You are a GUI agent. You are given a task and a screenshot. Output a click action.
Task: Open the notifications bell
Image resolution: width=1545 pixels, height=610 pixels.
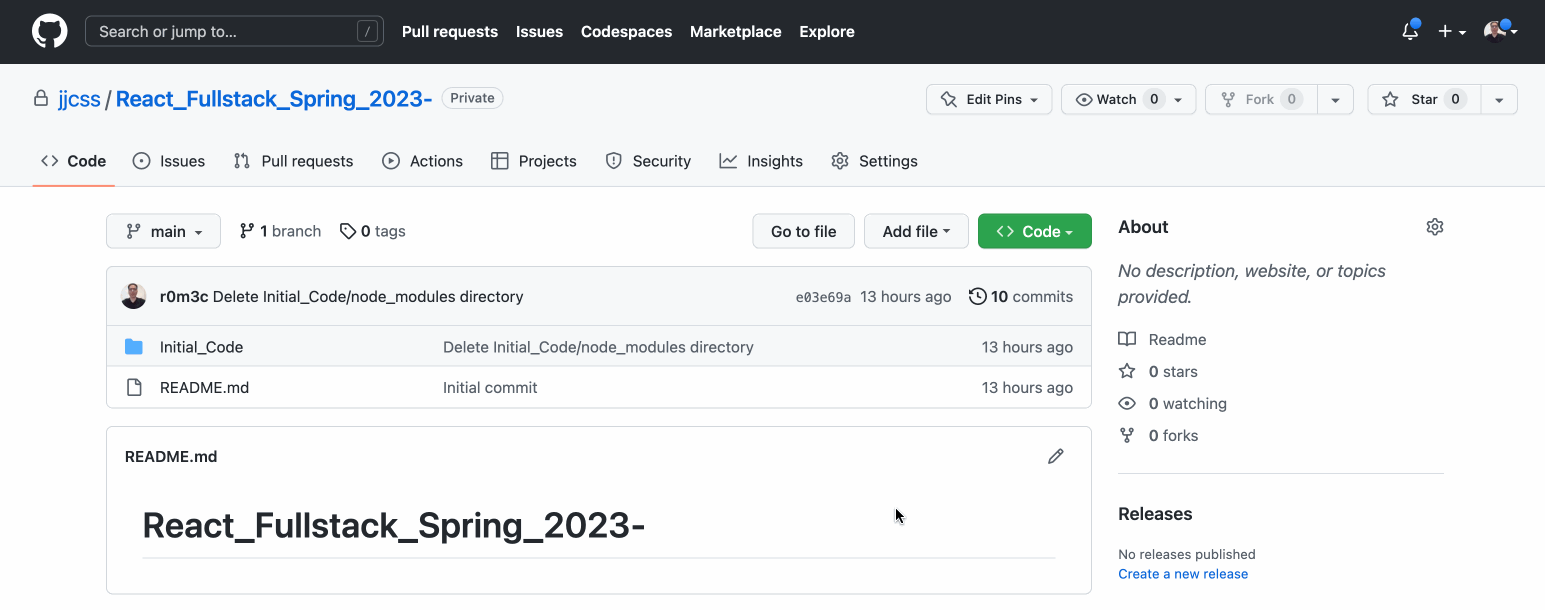point(1410,31)
